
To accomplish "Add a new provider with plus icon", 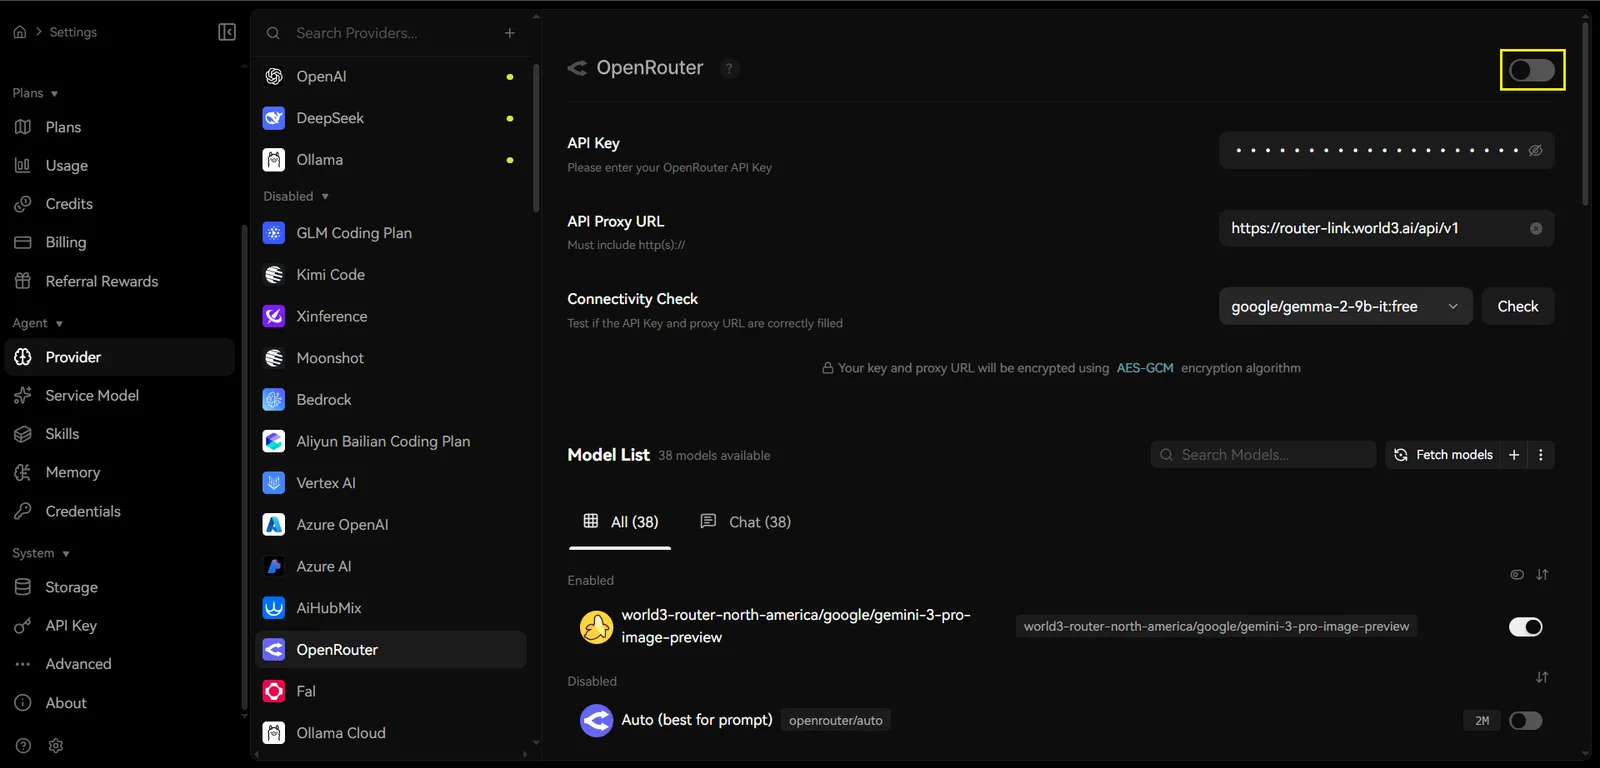I will point(510,33).
